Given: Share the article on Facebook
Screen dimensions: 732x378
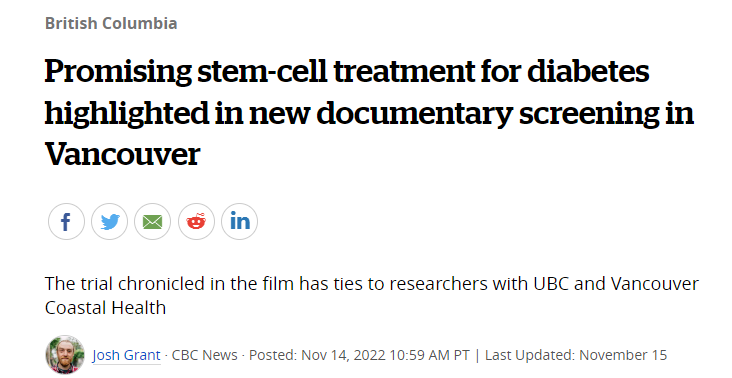Looking at the screenshot, I should pos(66,222).
